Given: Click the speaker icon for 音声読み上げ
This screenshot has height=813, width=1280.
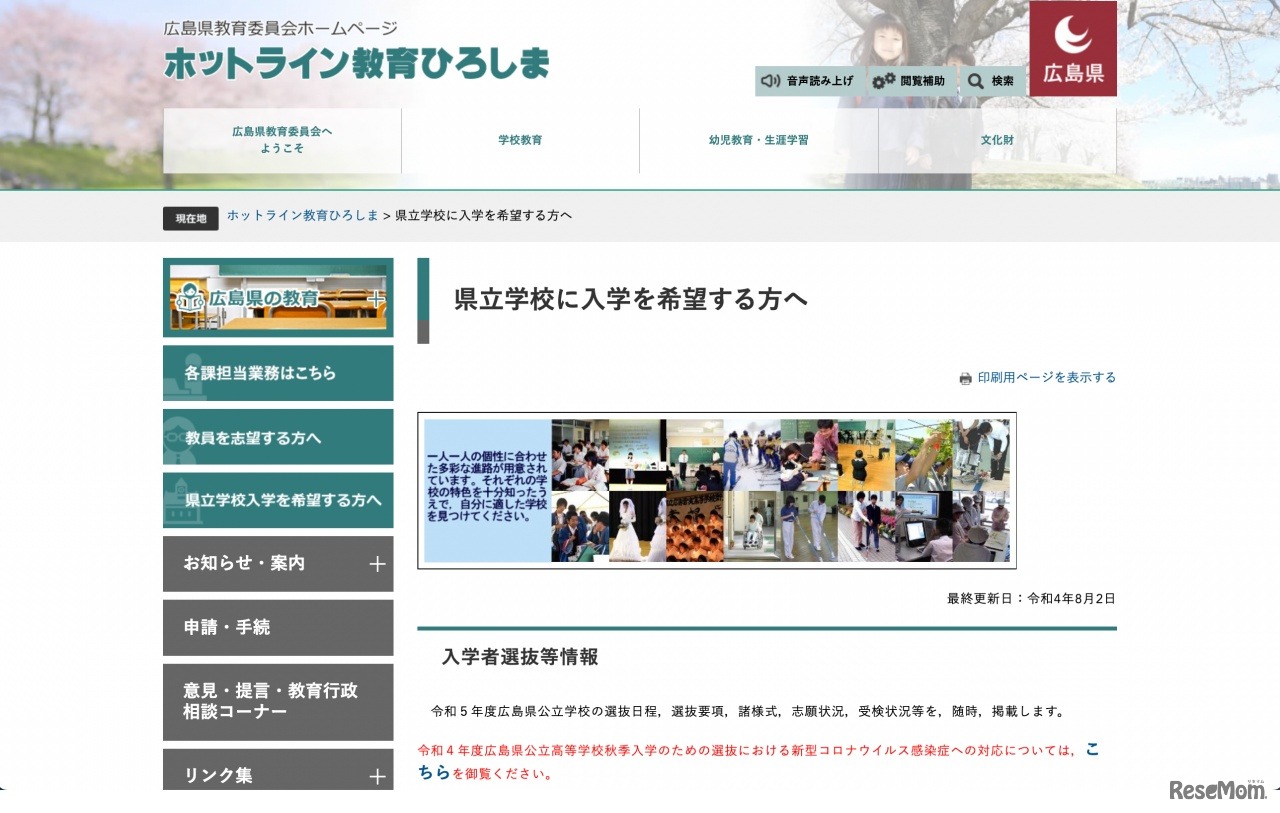Looking at the screenshot, I should [770, 81].
